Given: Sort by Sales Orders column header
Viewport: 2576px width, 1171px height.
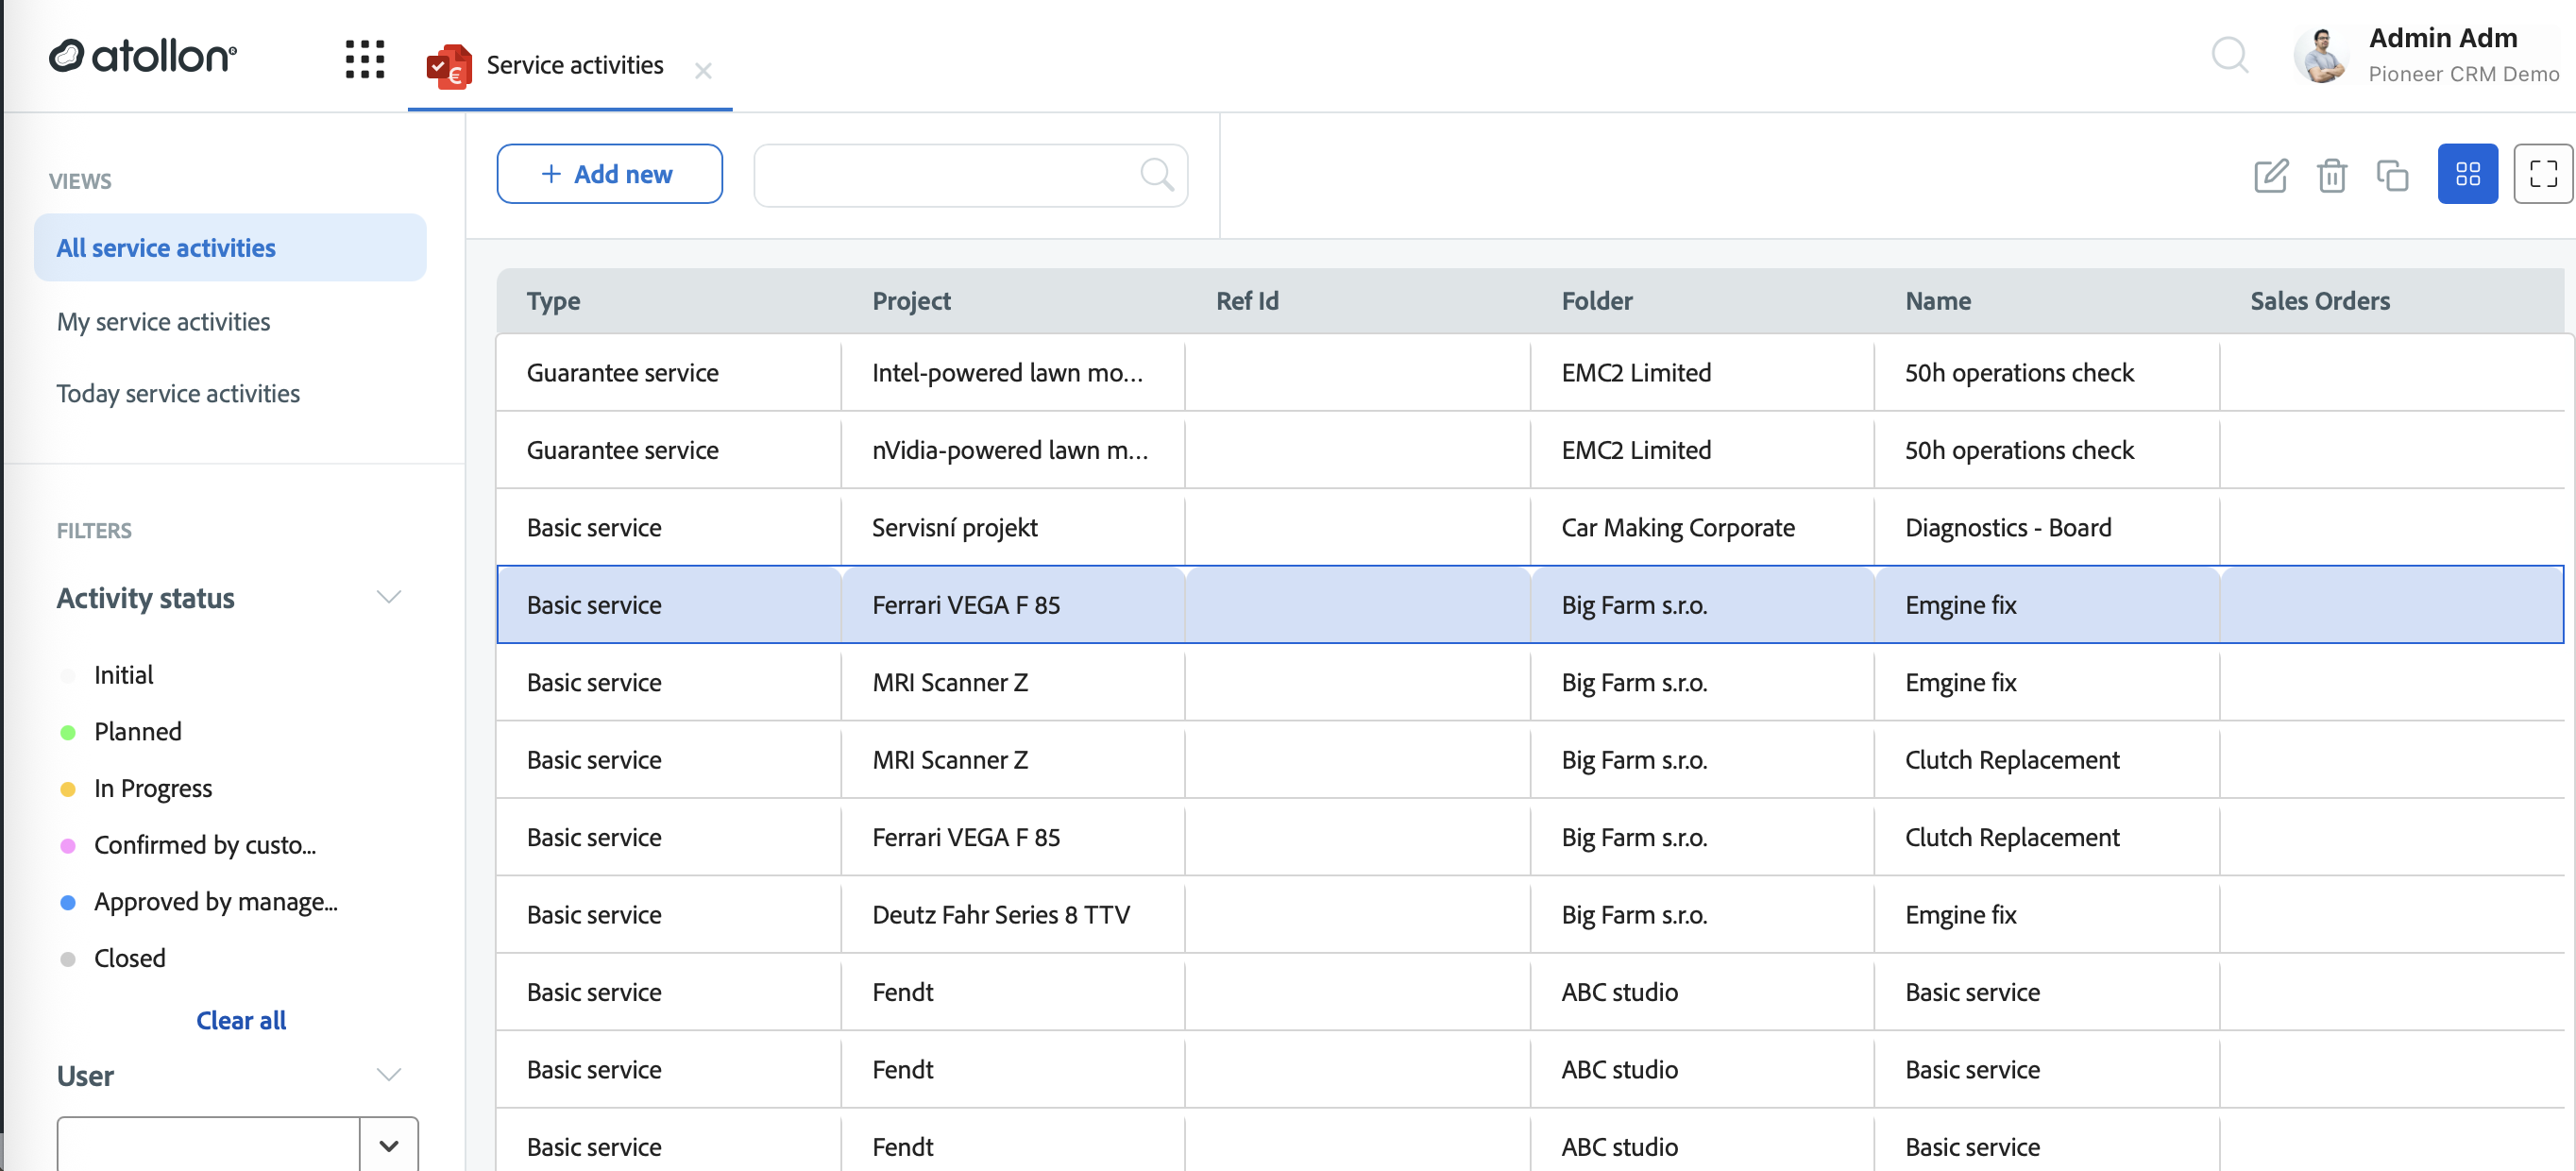Looking at the screenshot, I should pos(2320,301).
